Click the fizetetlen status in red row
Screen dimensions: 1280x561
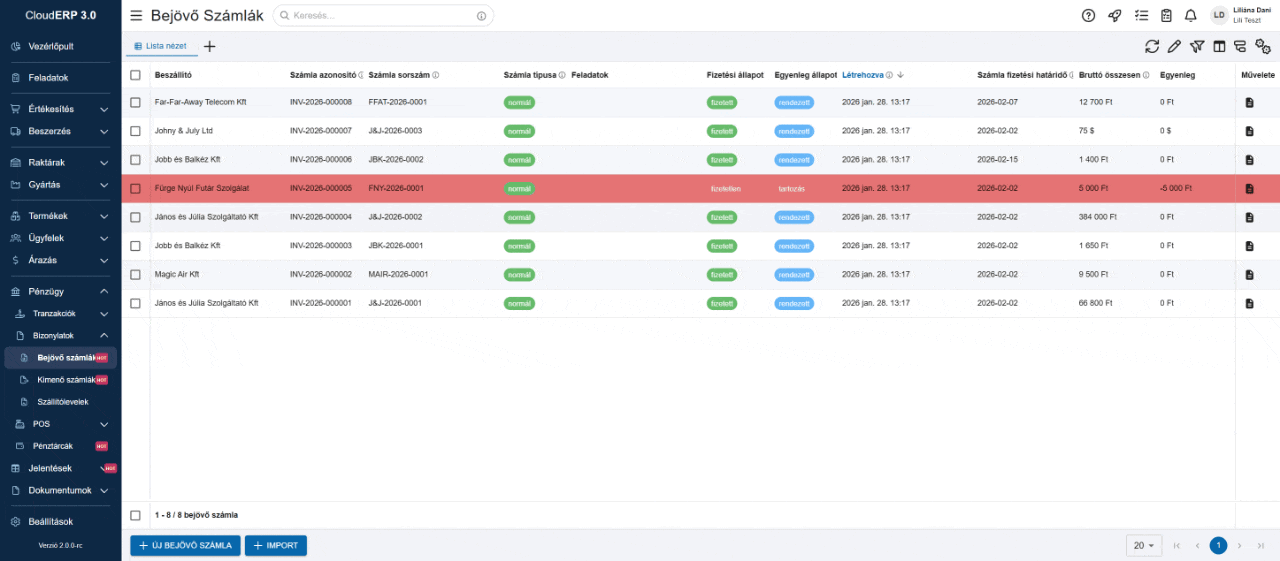pos(725,189)
